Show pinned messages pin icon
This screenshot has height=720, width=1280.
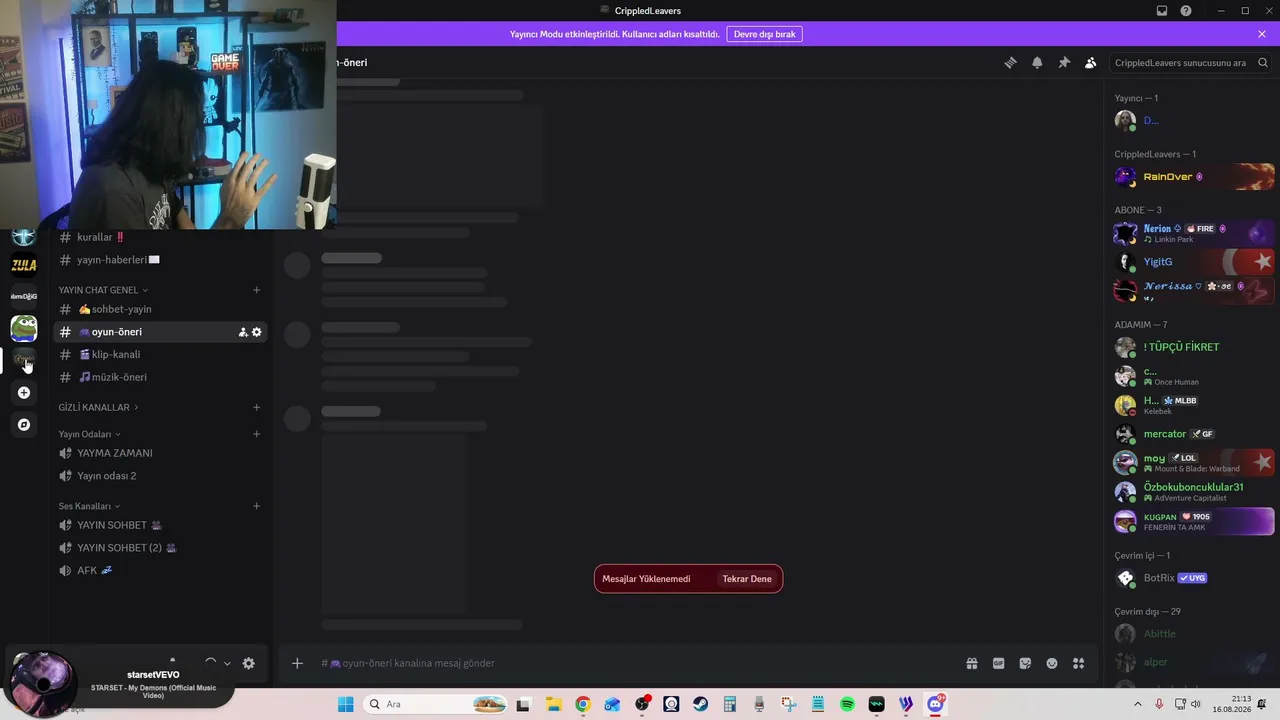pyautogui.click(x=1064, y=62)
